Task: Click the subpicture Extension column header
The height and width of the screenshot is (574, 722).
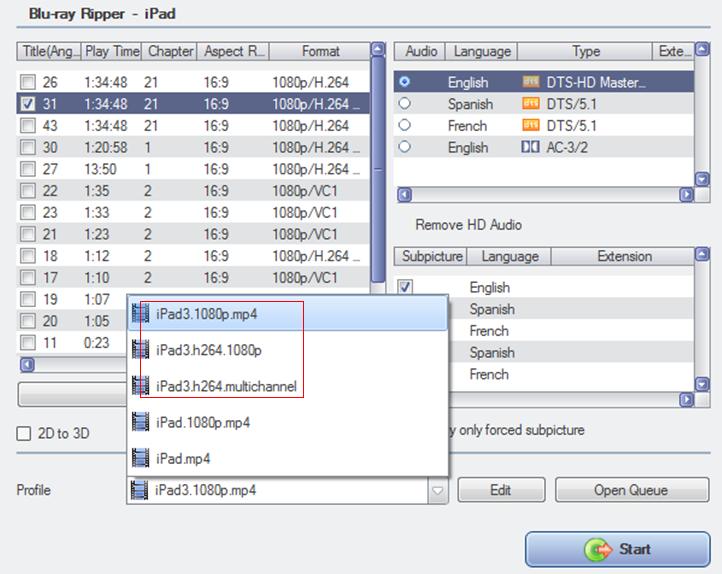Action: (624, 256)
